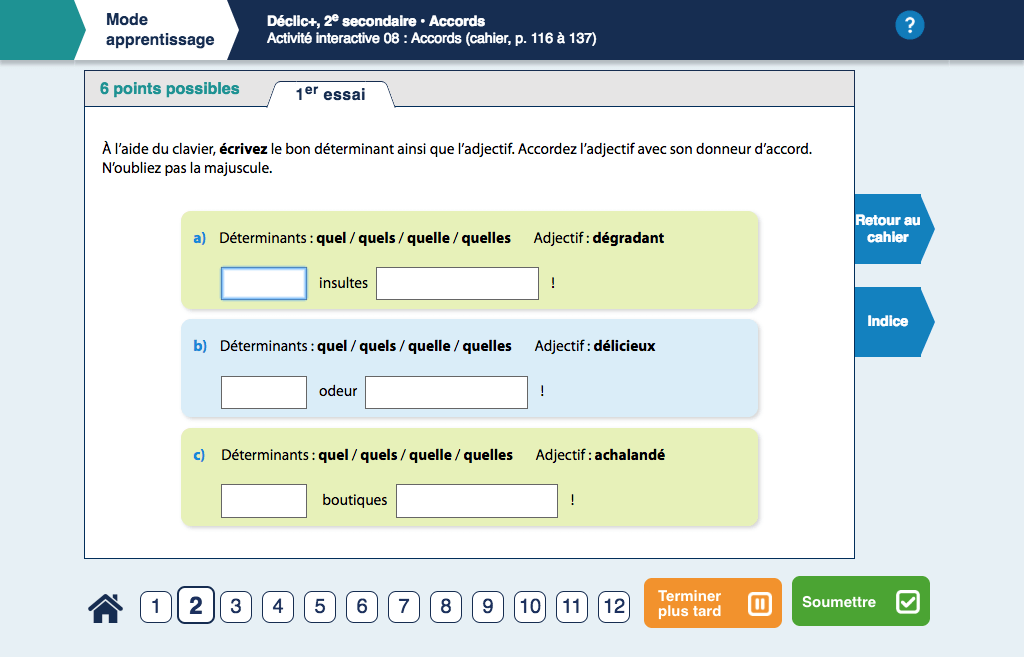1024x657 pixels.
Task: Go to the home page icon
Action: [x=105, y=607]
